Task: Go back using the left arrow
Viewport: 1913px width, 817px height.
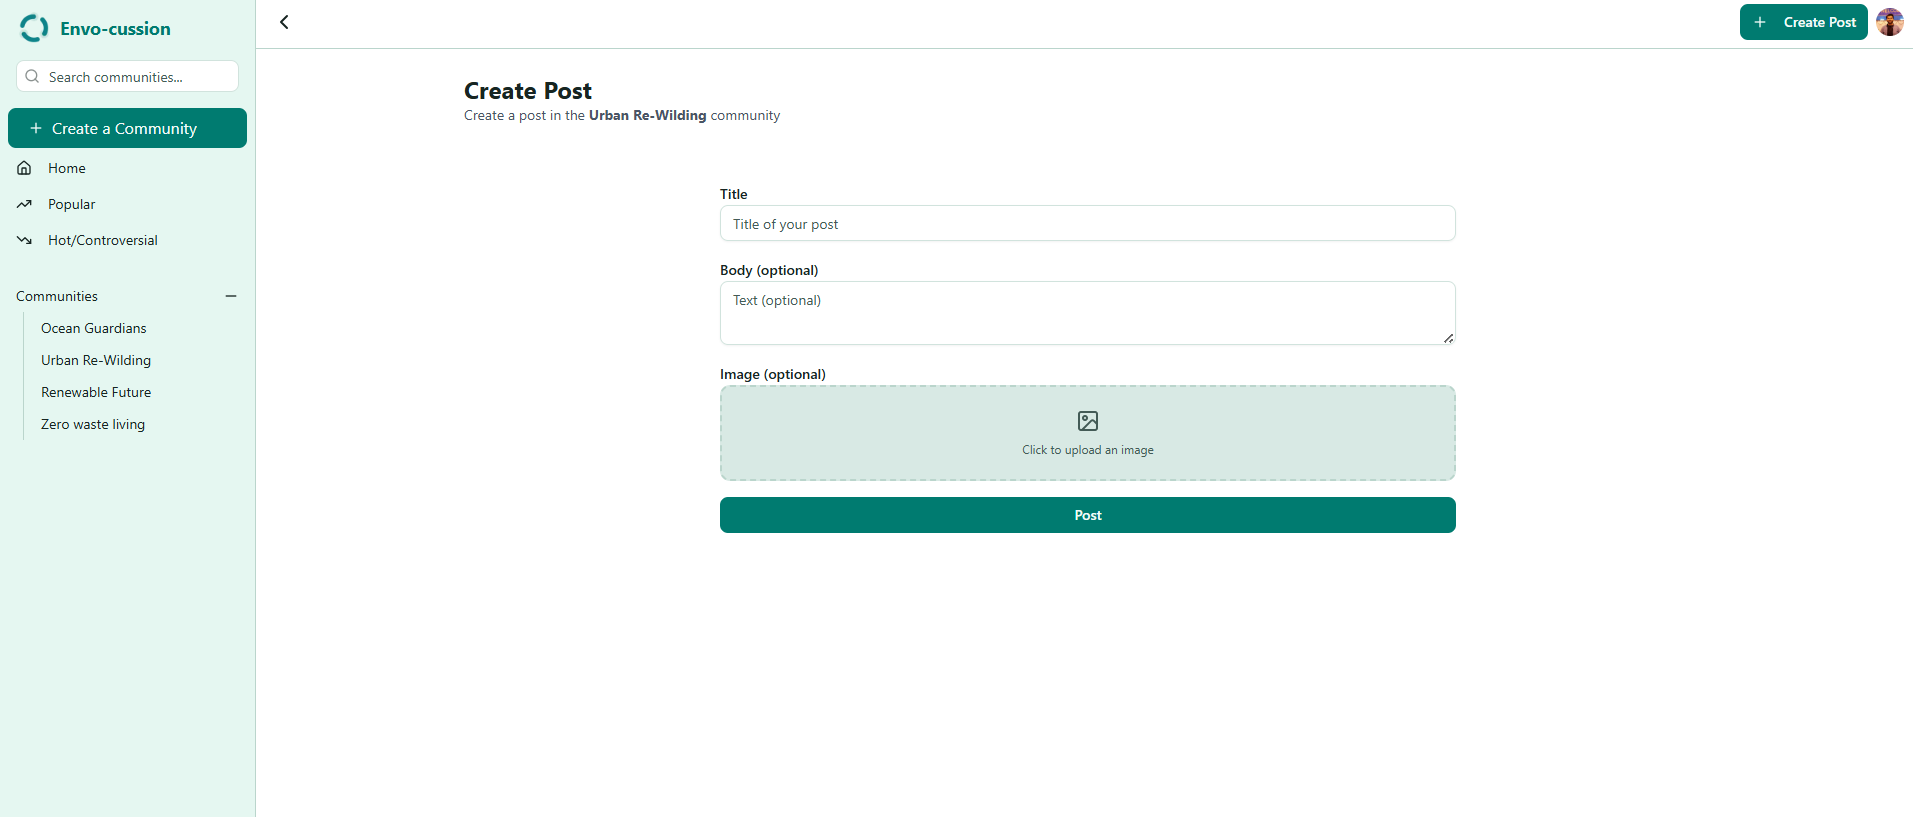Action: click(284, 22)
